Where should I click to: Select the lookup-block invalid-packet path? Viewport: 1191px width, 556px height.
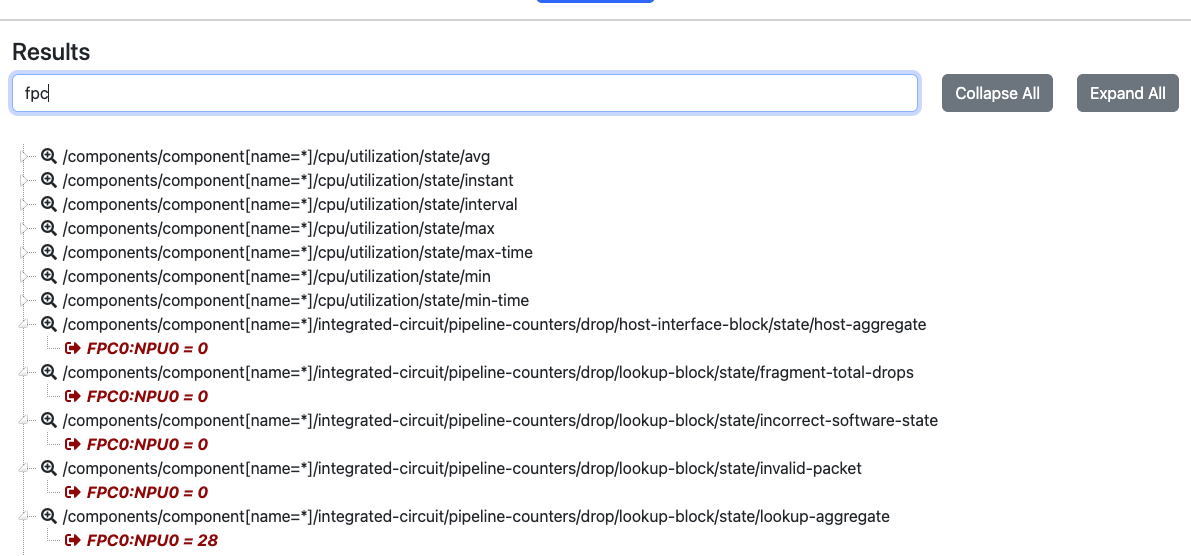pos(461,469)
